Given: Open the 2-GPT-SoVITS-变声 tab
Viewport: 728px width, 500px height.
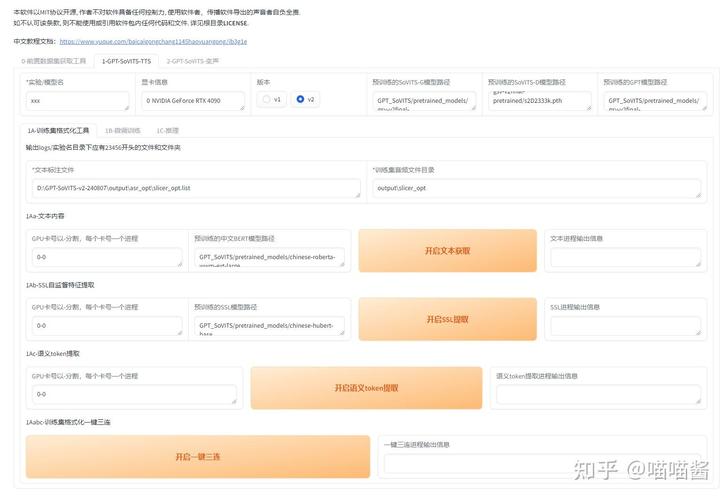Looking at the screenshot, I should pos(193,61).
